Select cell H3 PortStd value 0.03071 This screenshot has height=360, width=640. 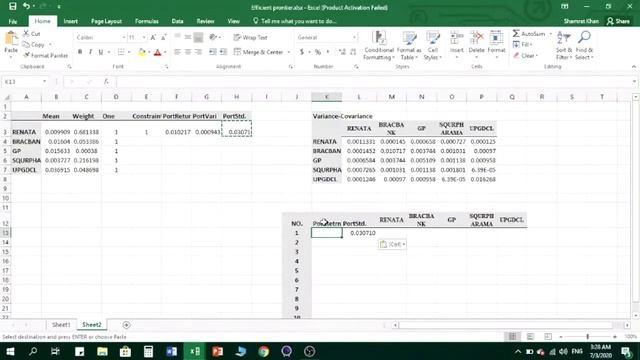tap(237, 129)
